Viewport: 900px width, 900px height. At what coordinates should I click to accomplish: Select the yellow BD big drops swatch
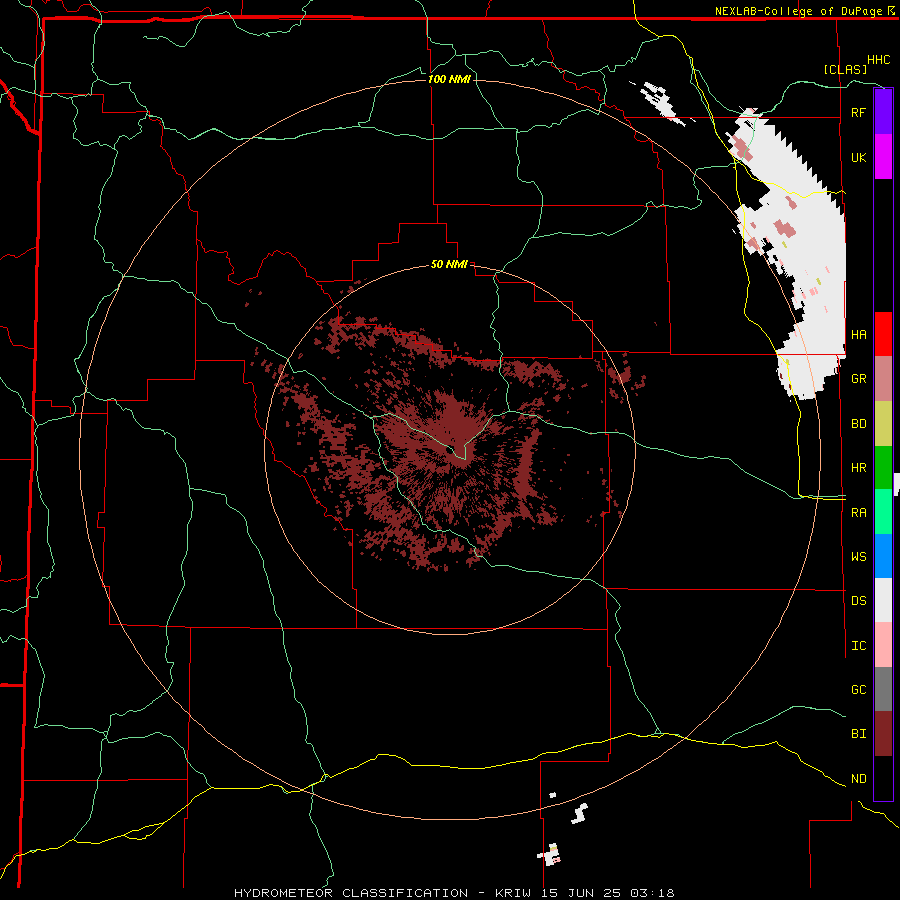tap(883, 424)
